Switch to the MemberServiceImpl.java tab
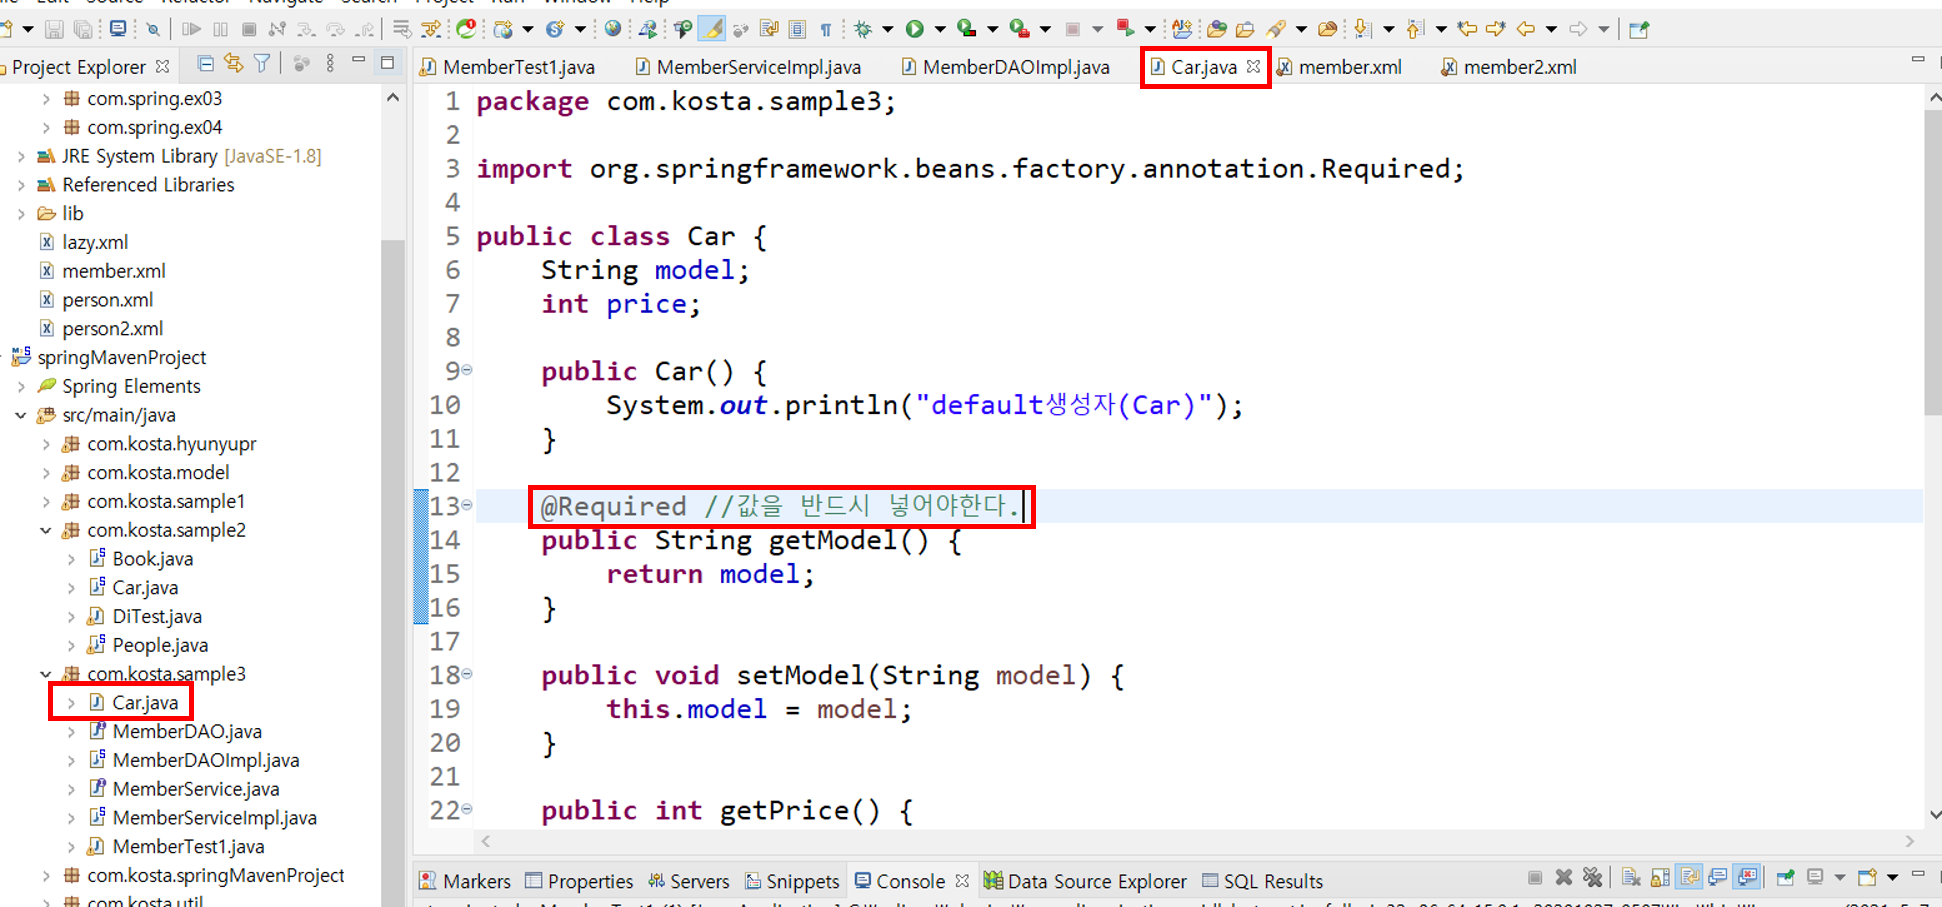The height and width of the screenshot is (907, 1942). [x=749, y=67]
